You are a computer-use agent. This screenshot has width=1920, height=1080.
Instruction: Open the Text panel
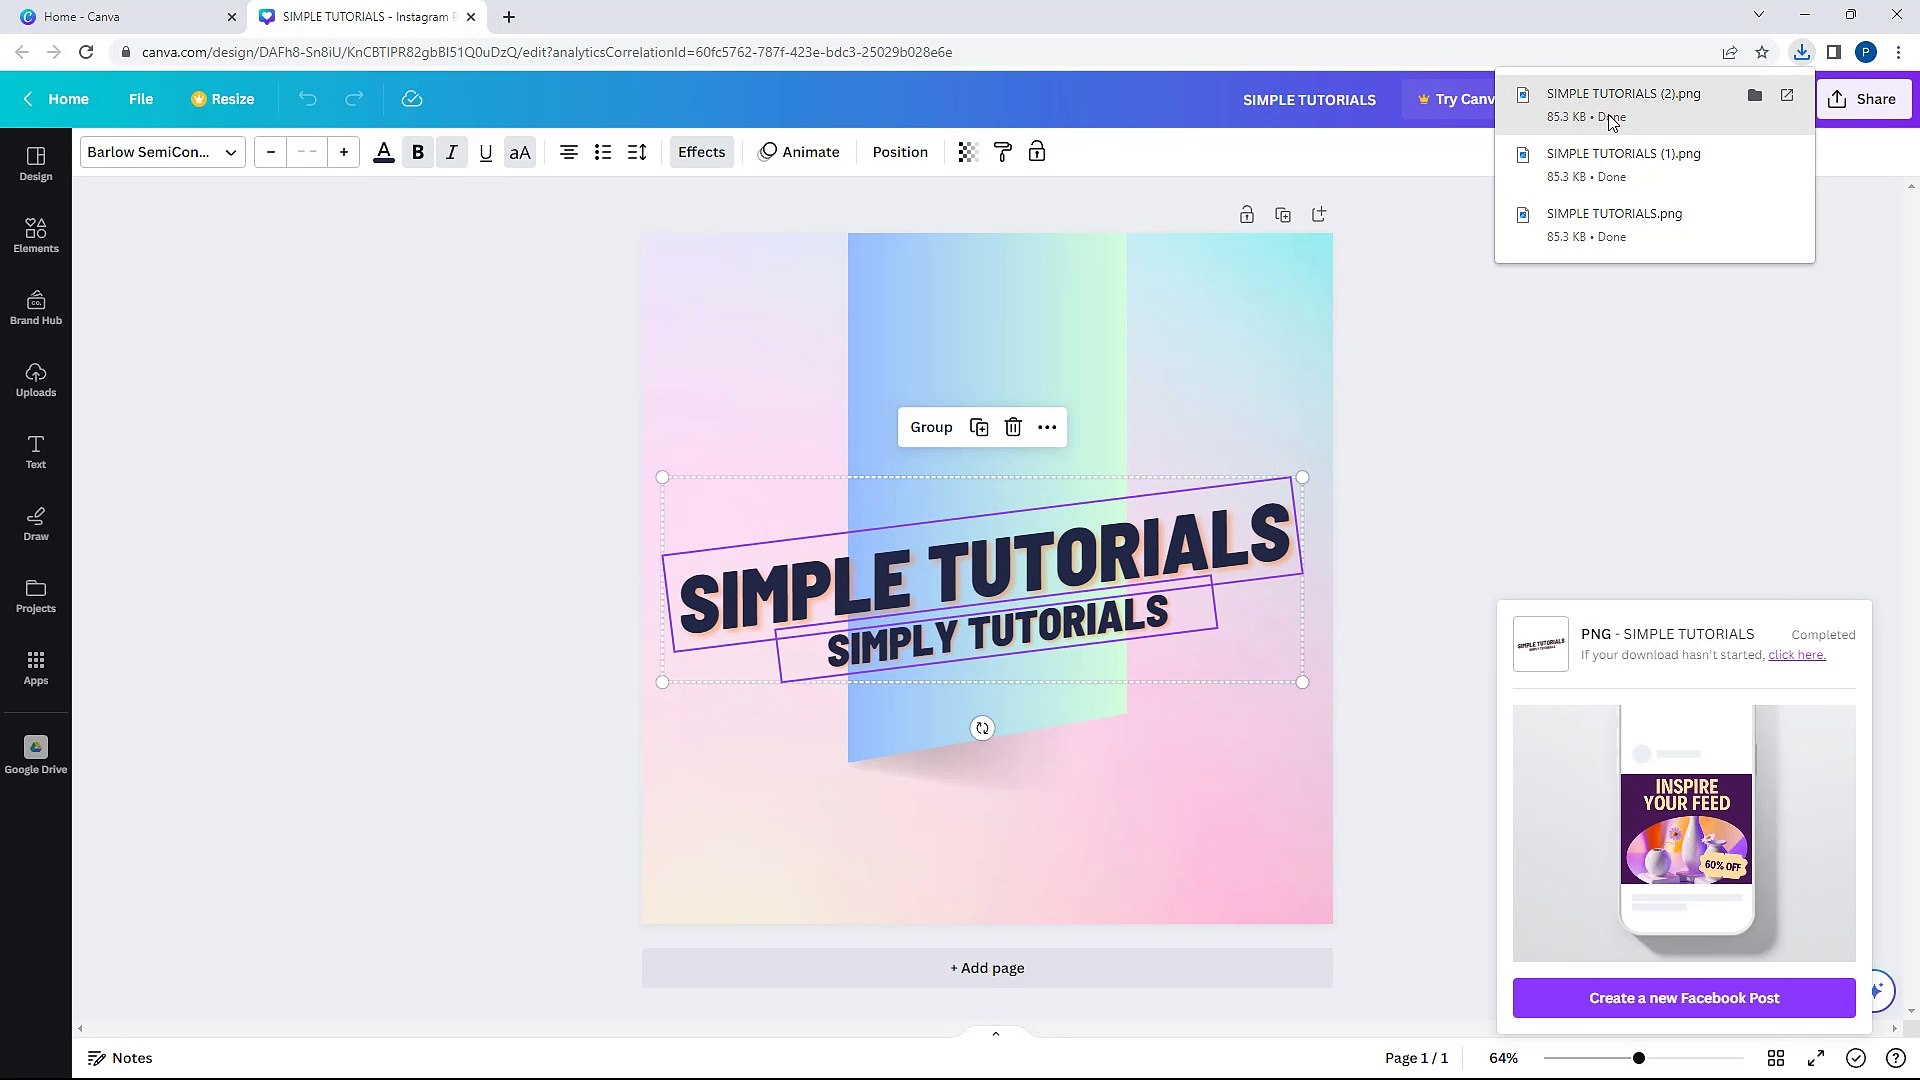pos(36,452)
